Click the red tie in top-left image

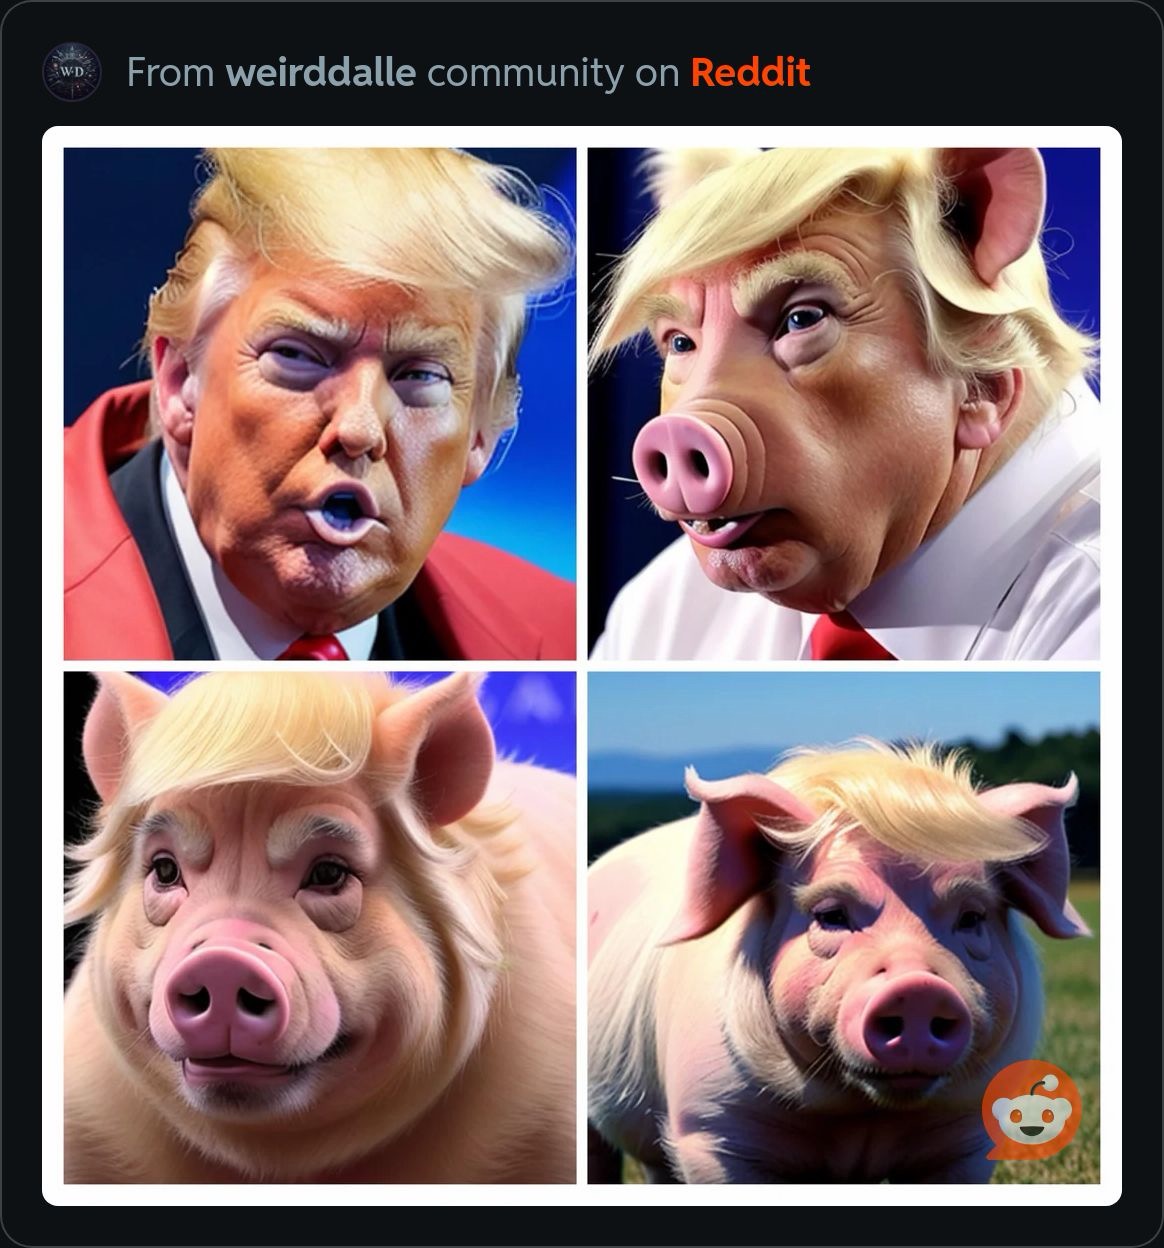click(318, 646)
